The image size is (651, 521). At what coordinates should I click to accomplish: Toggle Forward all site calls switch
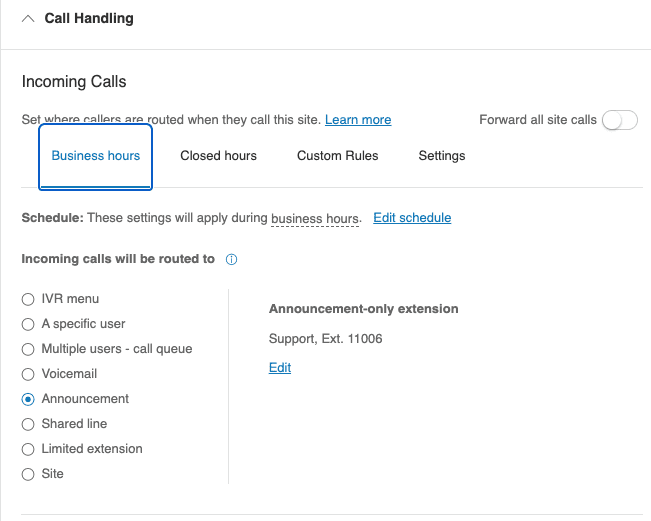pos(620,120)
